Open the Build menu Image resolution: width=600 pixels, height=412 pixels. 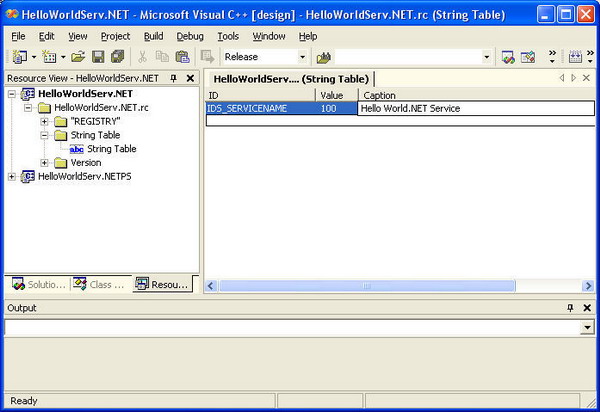coord(153,36)
